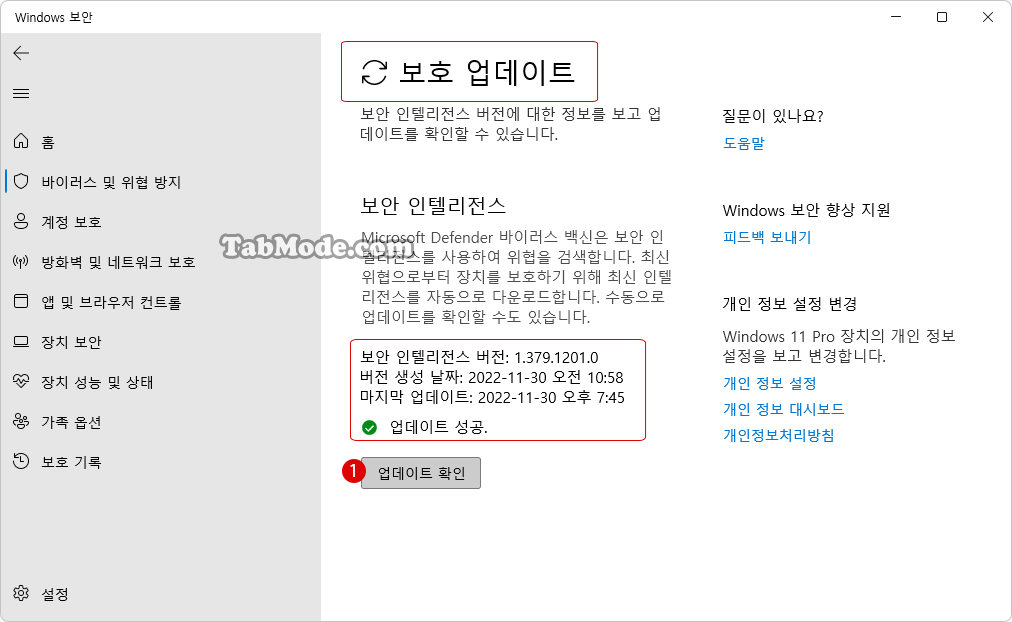Open 개인 정보 대시보드 link
The image size is (1012, 622).
pyautogui.click(x=784, y=409)
